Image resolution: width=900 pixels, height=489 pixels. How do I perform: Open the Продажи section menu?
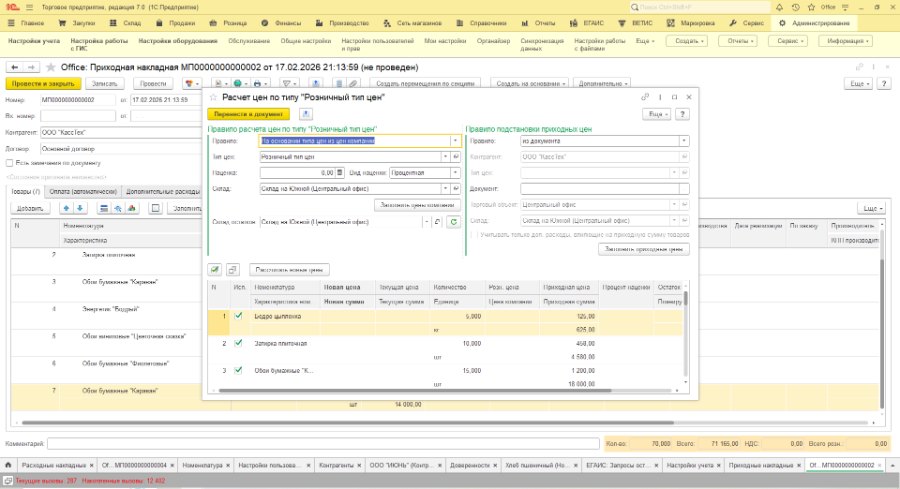point(176,23)
